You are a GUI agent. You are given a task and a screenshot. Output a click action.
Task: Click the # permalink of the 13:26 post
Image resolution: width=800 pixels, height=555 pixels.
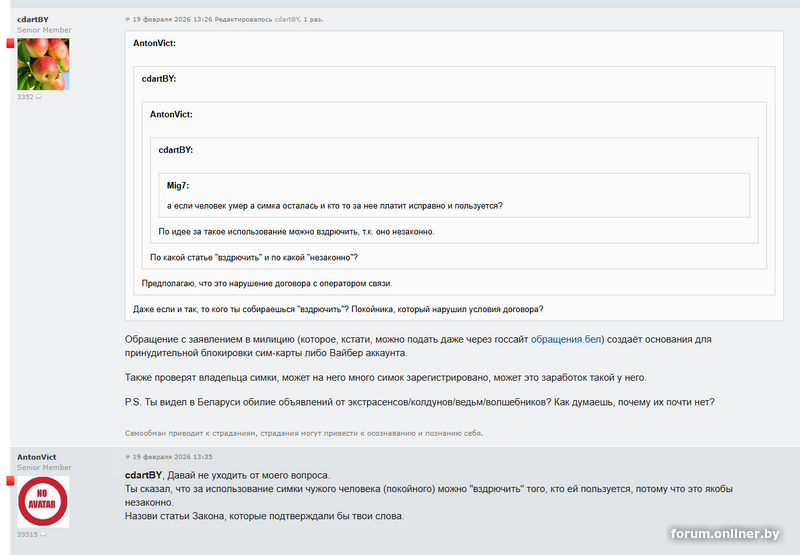(x=128, y=19)
